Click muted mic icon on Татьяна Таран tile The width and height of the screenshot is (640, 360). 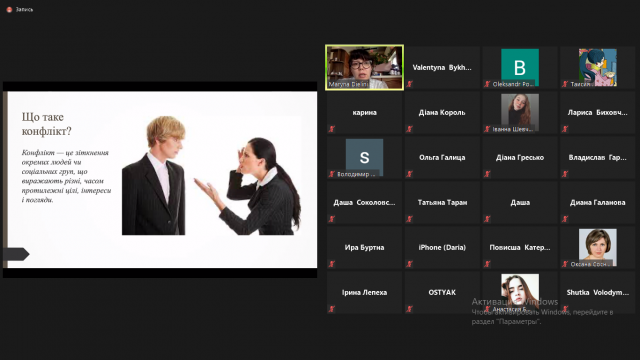coord(409,219)
